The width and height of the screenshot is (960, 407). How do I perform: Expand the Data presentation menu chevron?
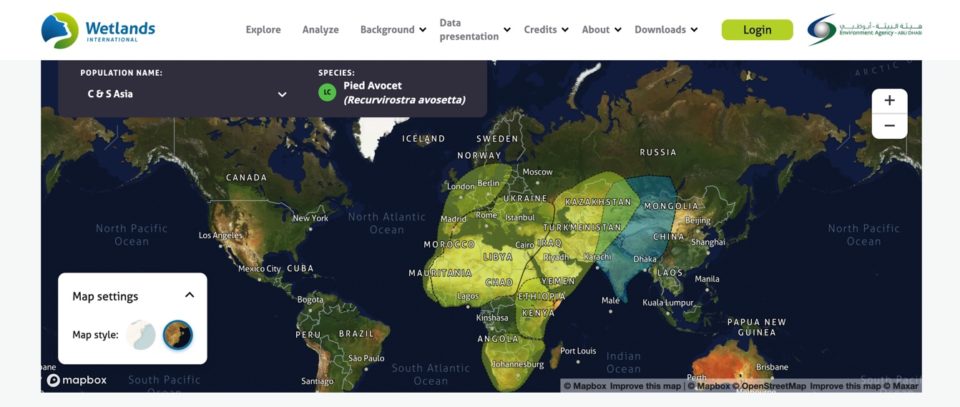[x=507, y=29]
